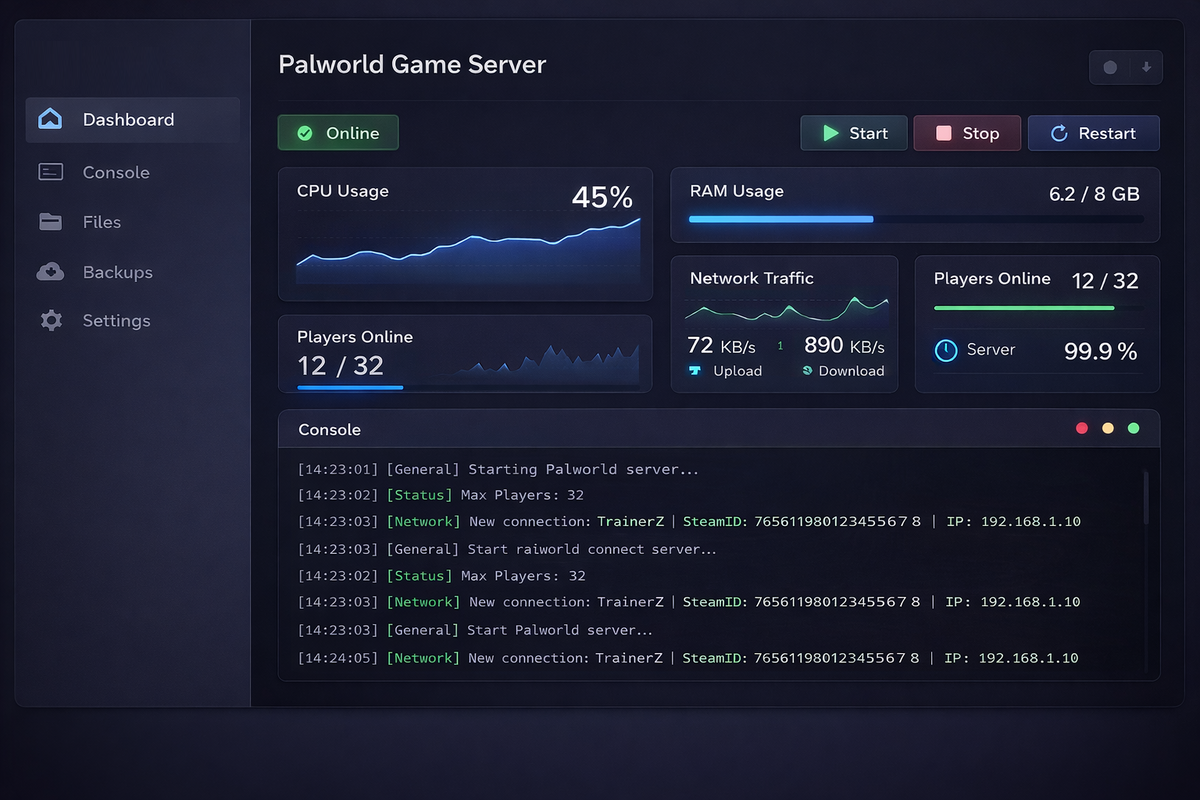The height and width of the screenshot is (800, 1200).
Task: Click the Upload arrow icon near Network Traffic
Action: click(697, 371)
